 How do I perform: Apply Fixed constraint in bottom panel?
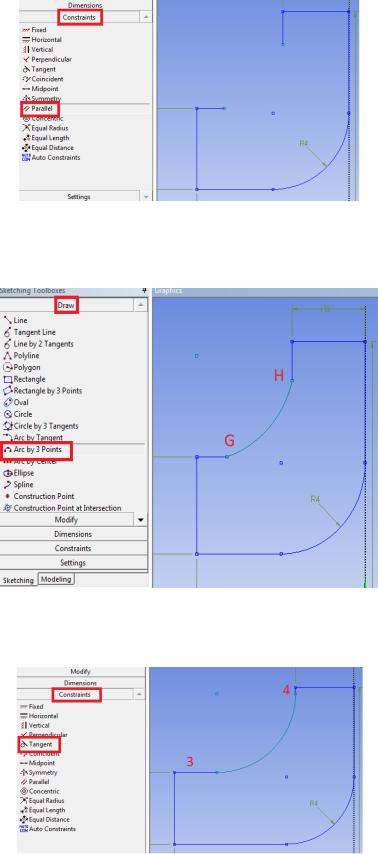coord(32,706)
